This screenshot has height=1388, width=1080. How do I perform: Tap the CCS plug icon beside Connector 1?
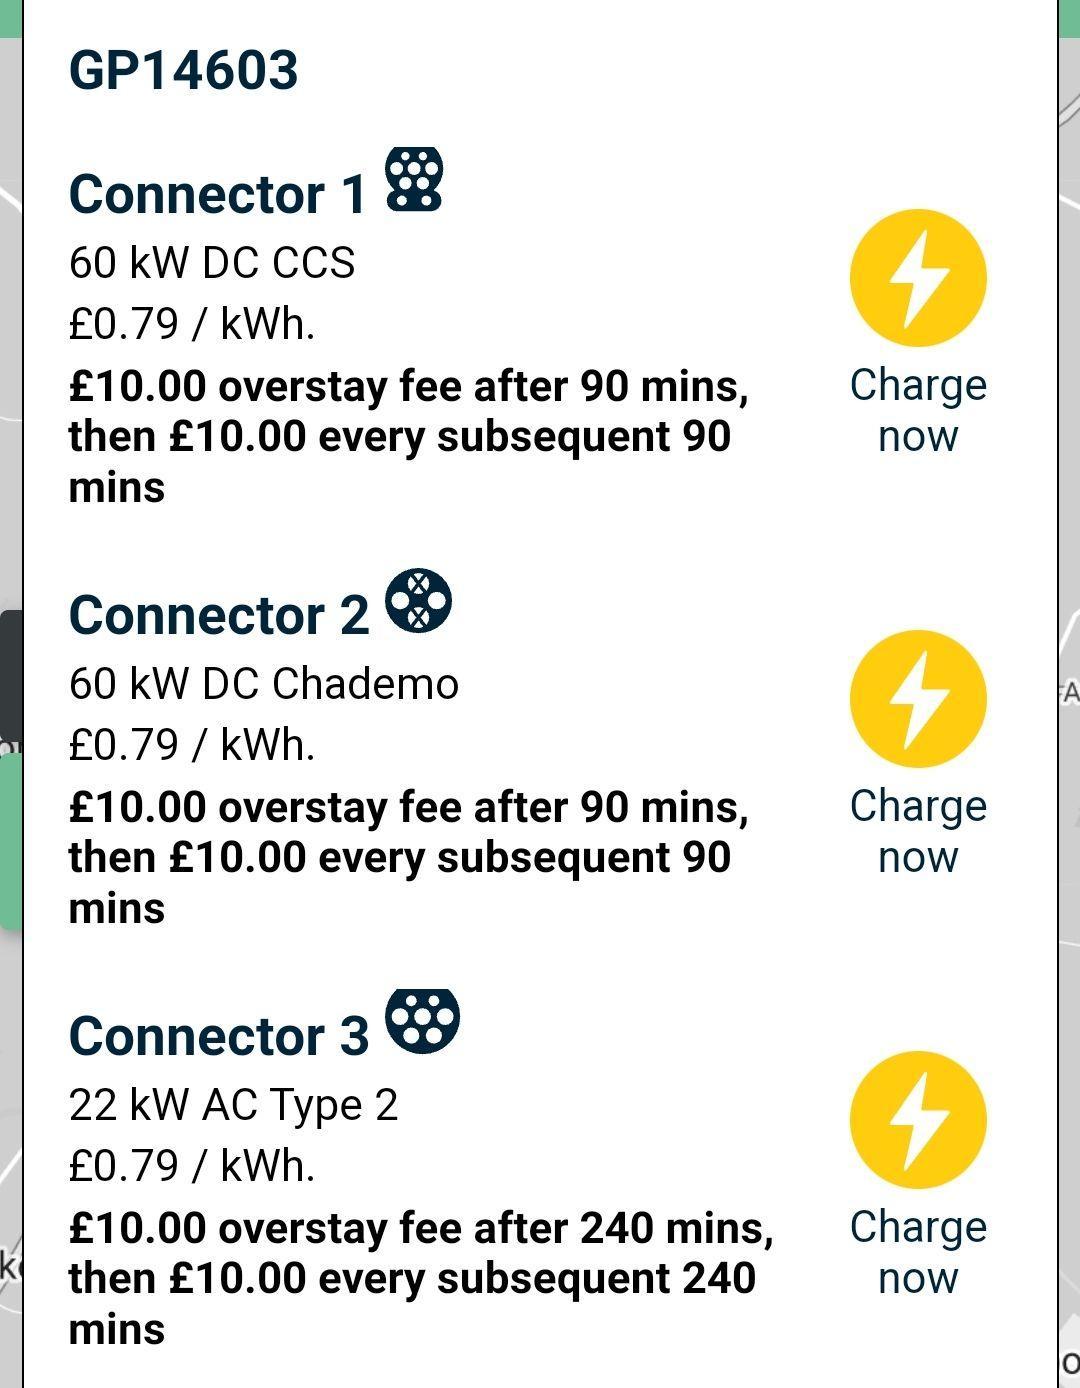[x=414, y=179]
